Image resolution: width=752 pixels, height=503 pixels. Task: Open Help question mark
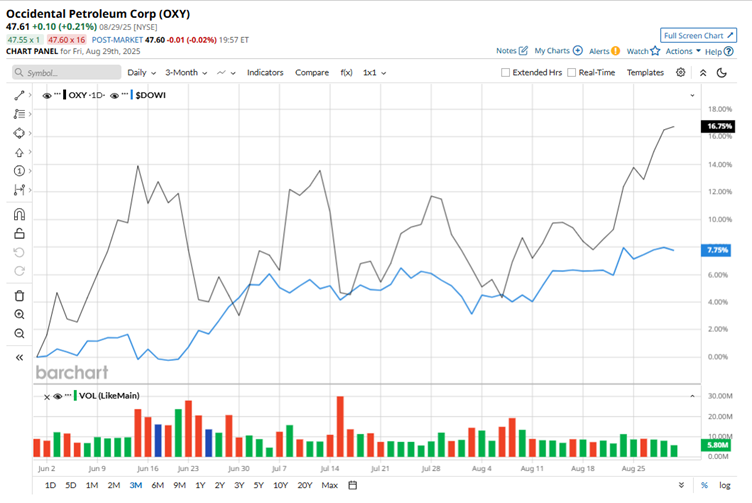728,51
